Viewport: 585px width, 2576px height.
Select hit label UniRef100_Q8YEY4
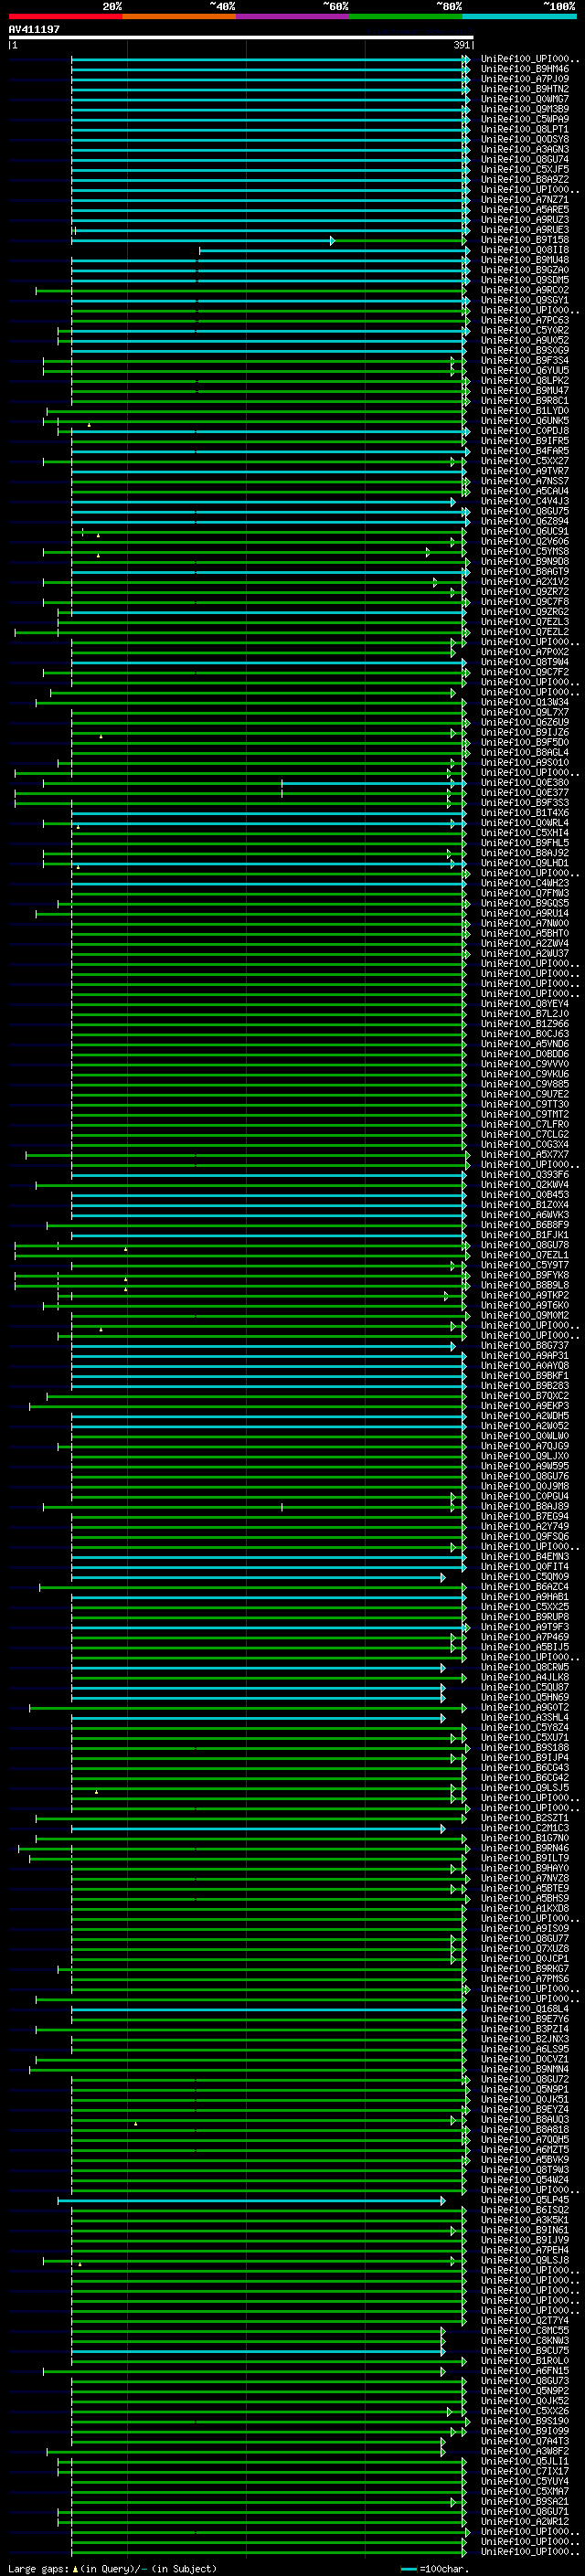(525, 1004)
